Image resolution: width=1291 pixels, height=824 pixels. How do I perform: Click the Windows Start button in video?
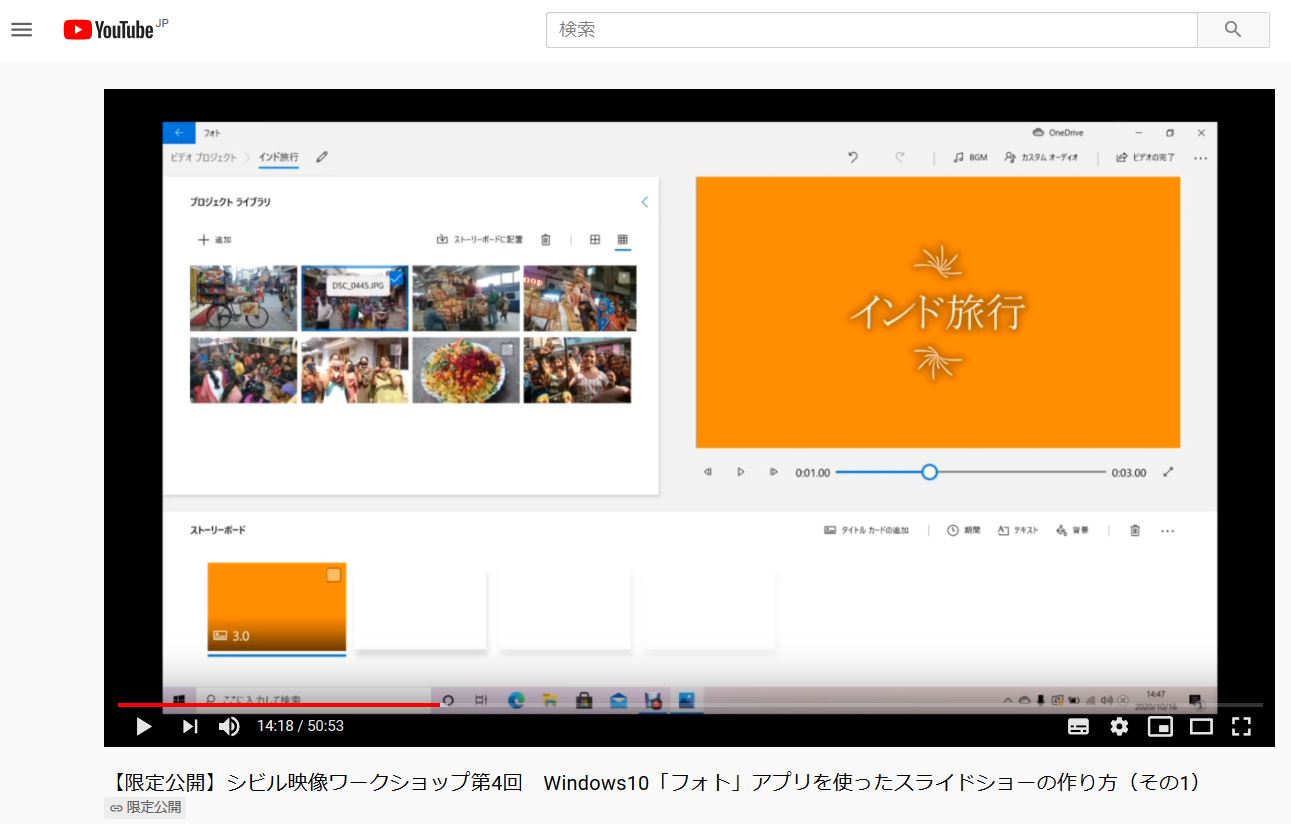tap(180, 700)
